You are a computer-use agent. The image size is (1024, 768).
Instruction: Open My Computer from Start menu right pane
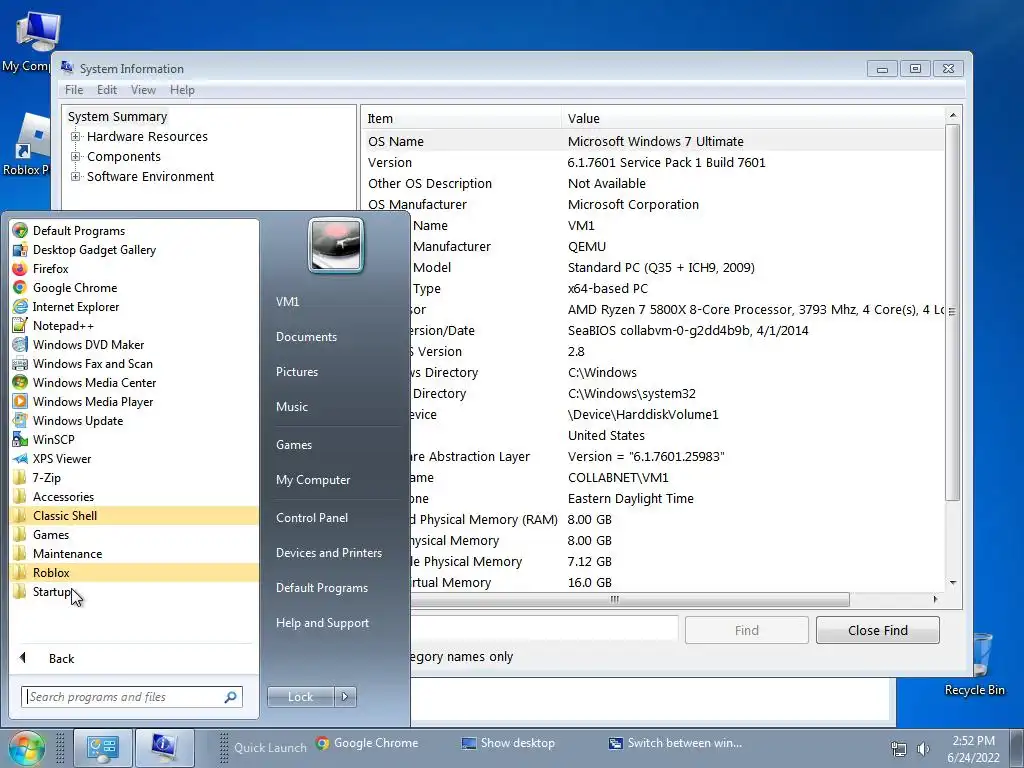(313, 479)
